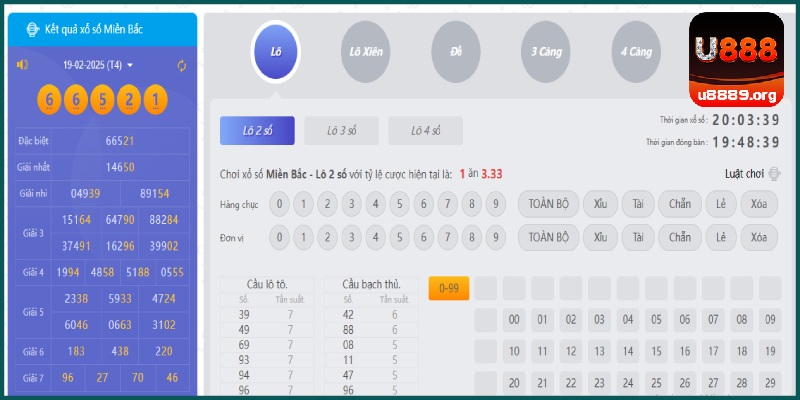Choose the 3 Càng circle
Viewport: 800px width, 400px height.
[x=546, y=50]
